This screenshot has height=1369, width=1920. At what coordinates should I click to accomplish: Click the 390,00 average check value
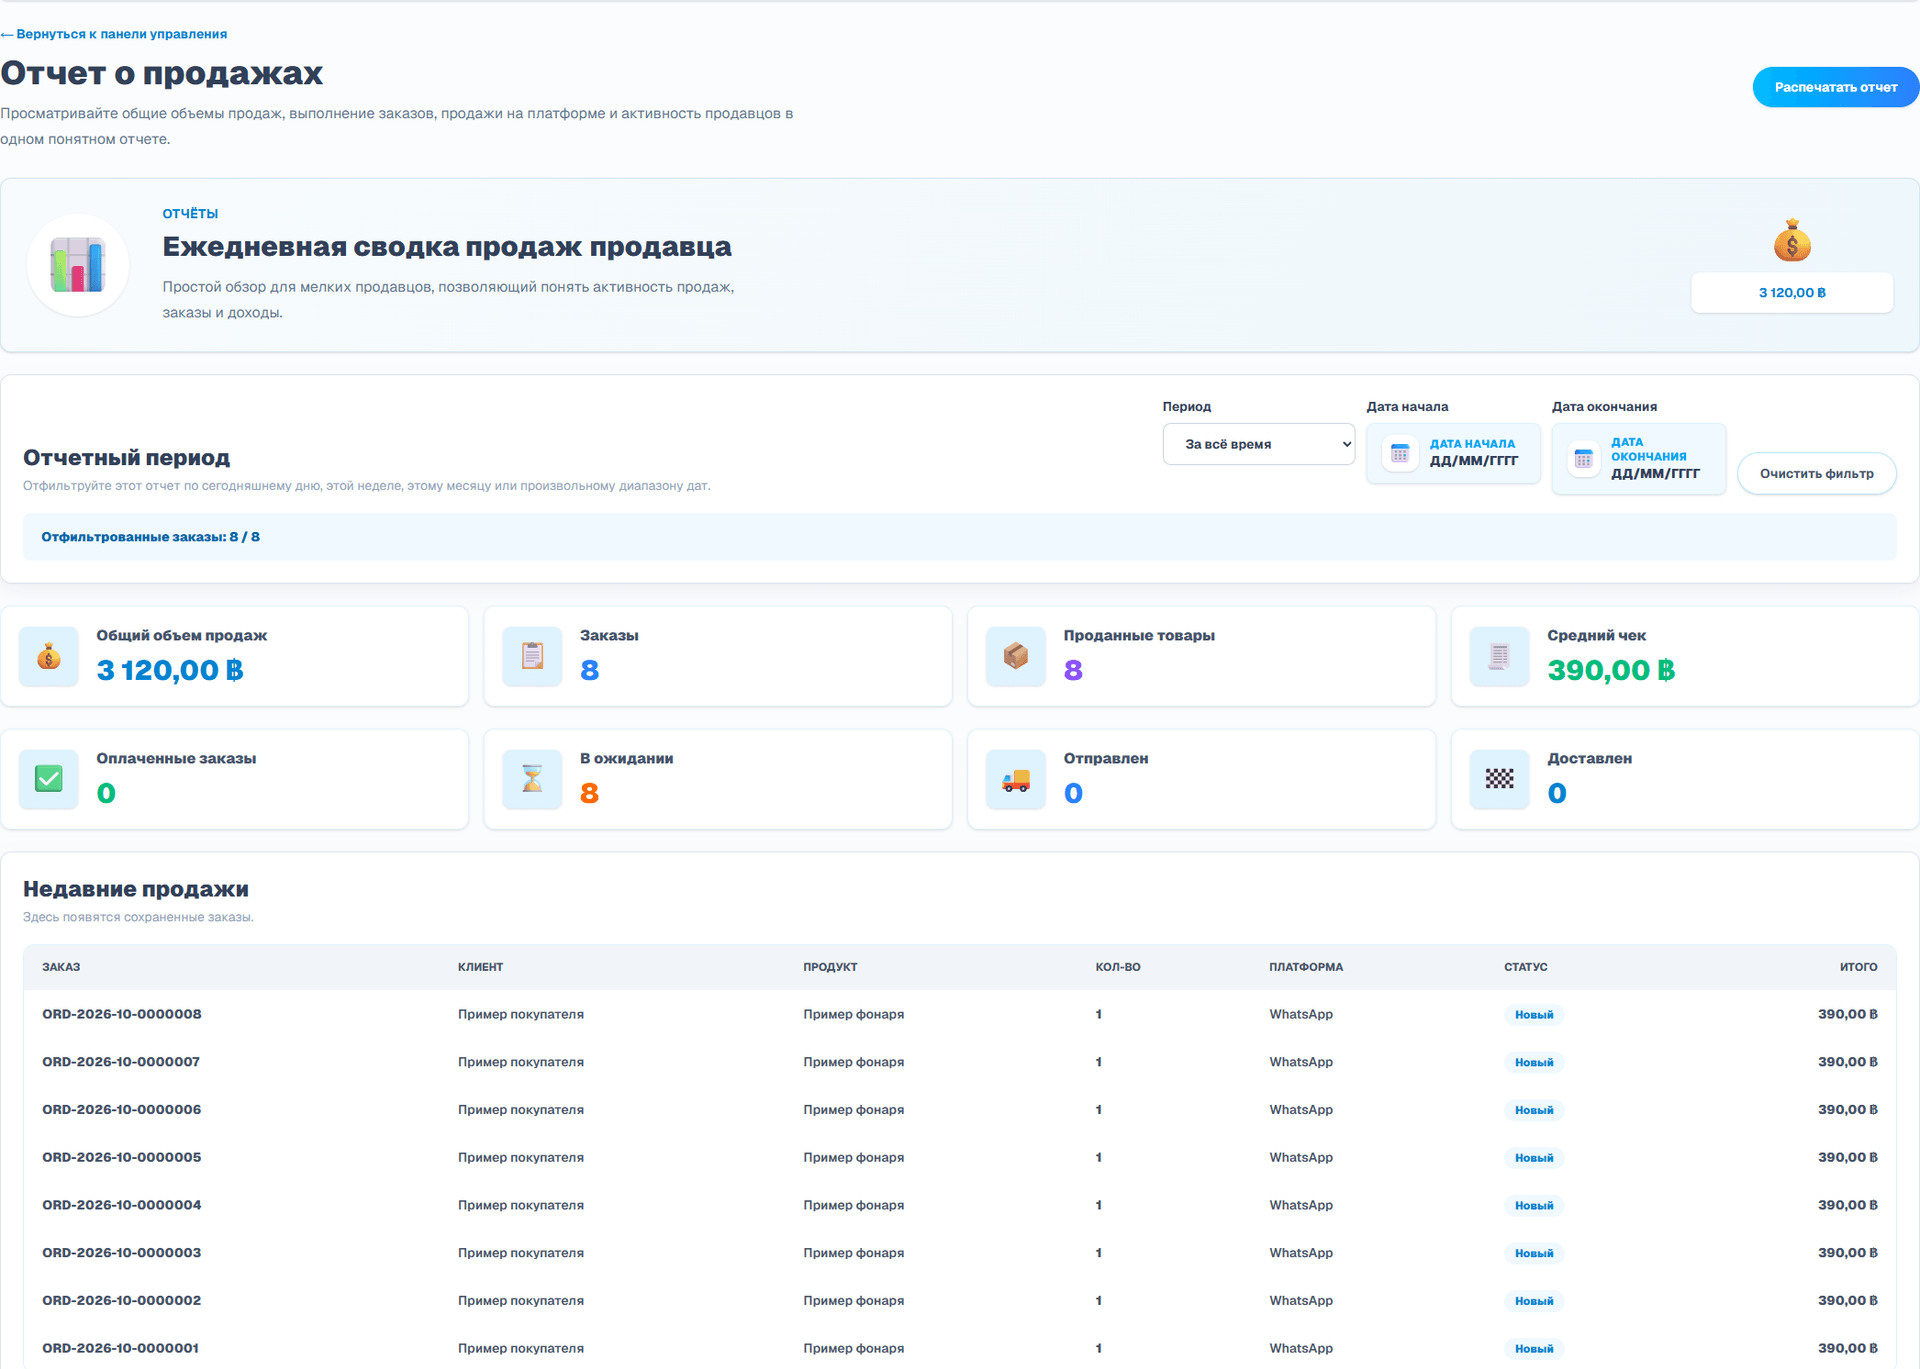tap(1611, 670)
